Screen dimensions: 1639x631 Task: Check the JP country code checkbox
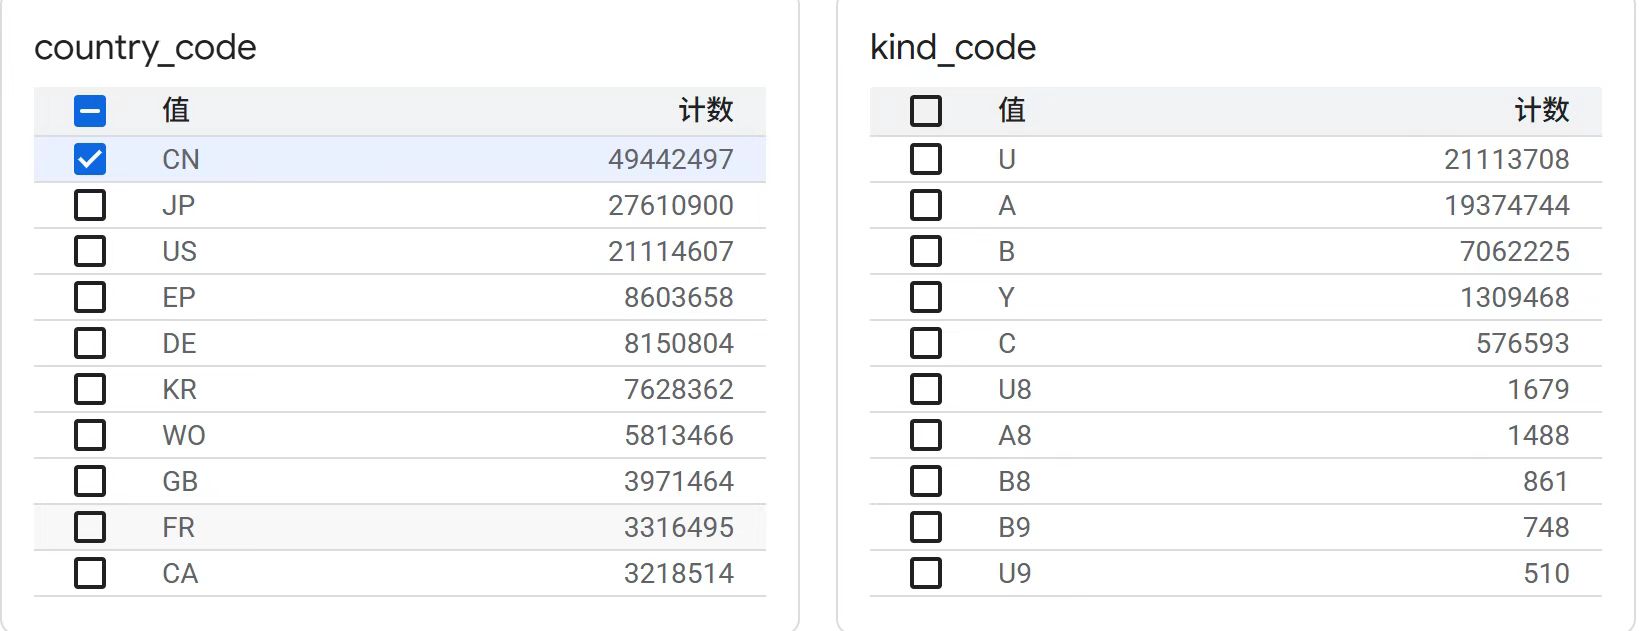click(x=90, y=205)
